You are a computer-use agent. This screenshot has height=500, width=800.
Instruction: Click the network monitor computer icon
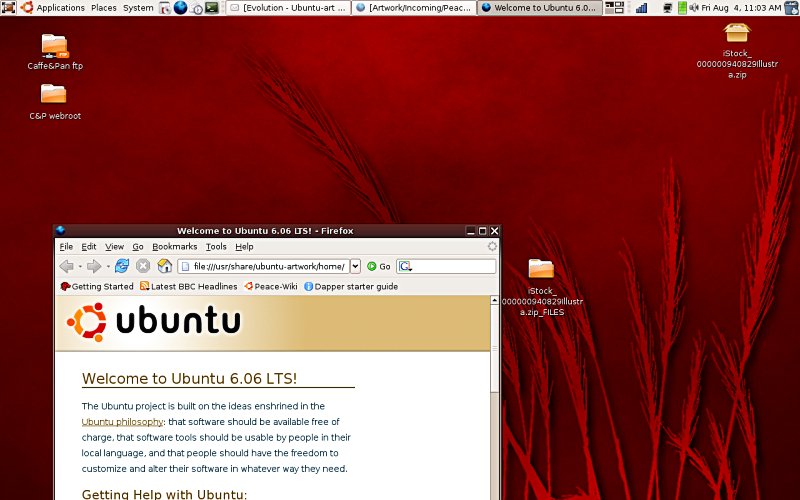pyautogui.click(x=667, y=8)
